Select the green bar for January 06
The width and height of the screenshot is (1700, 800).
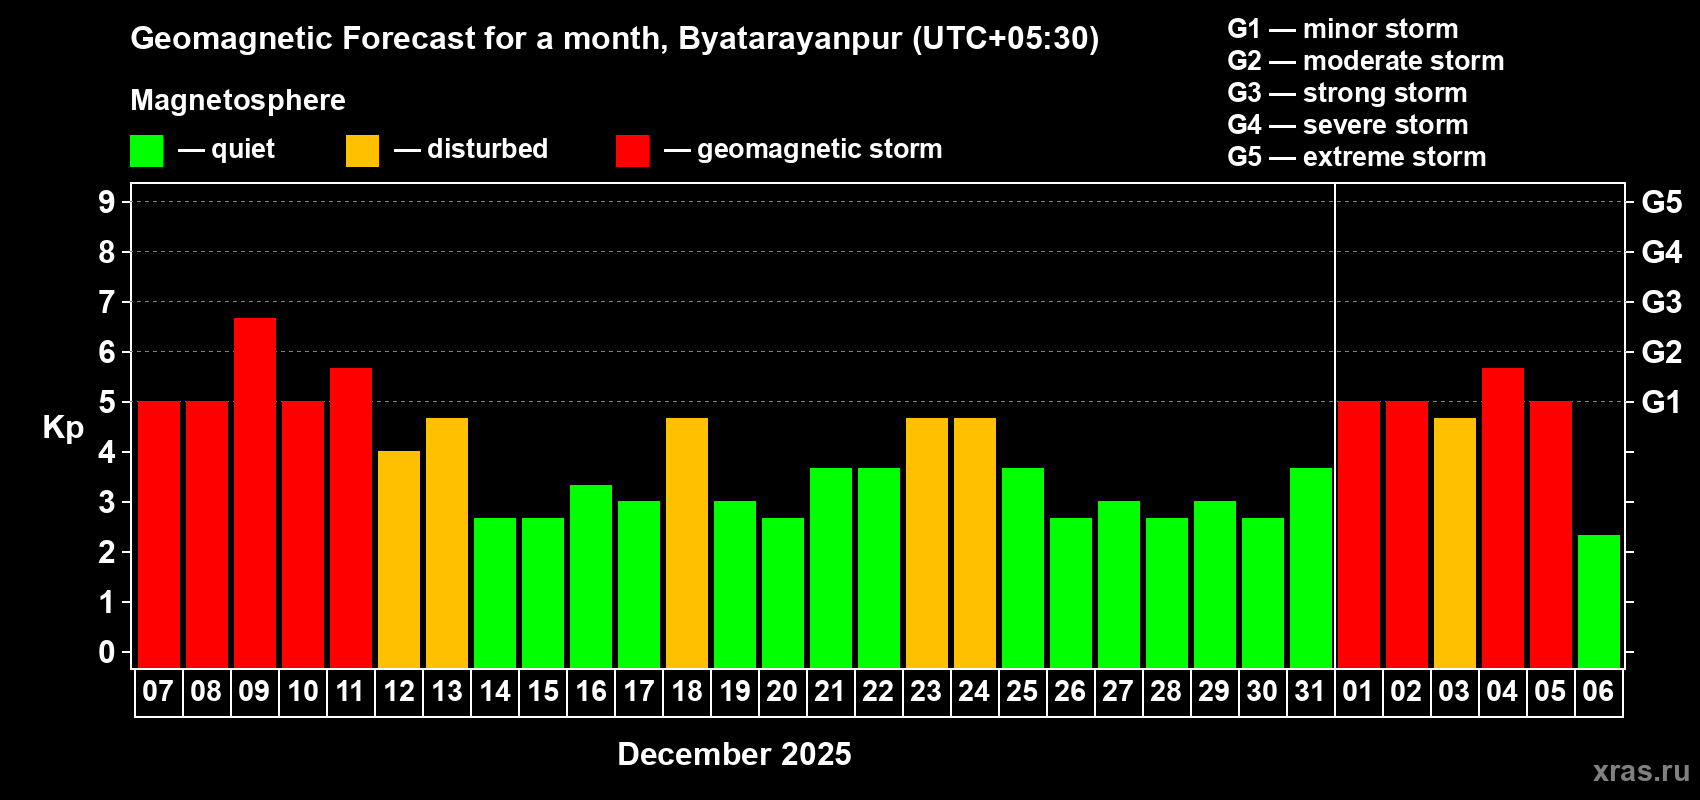pos(1599,601)
